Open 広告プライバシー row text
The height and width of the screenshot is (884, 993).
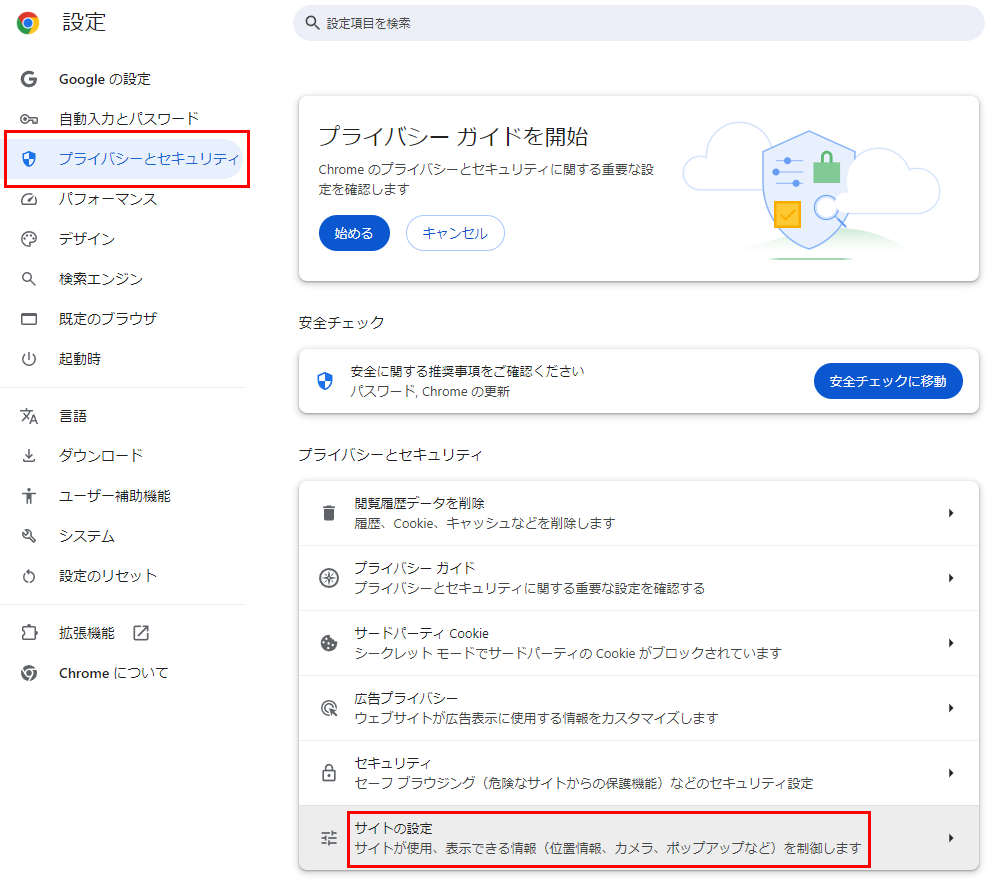[406, 698]
